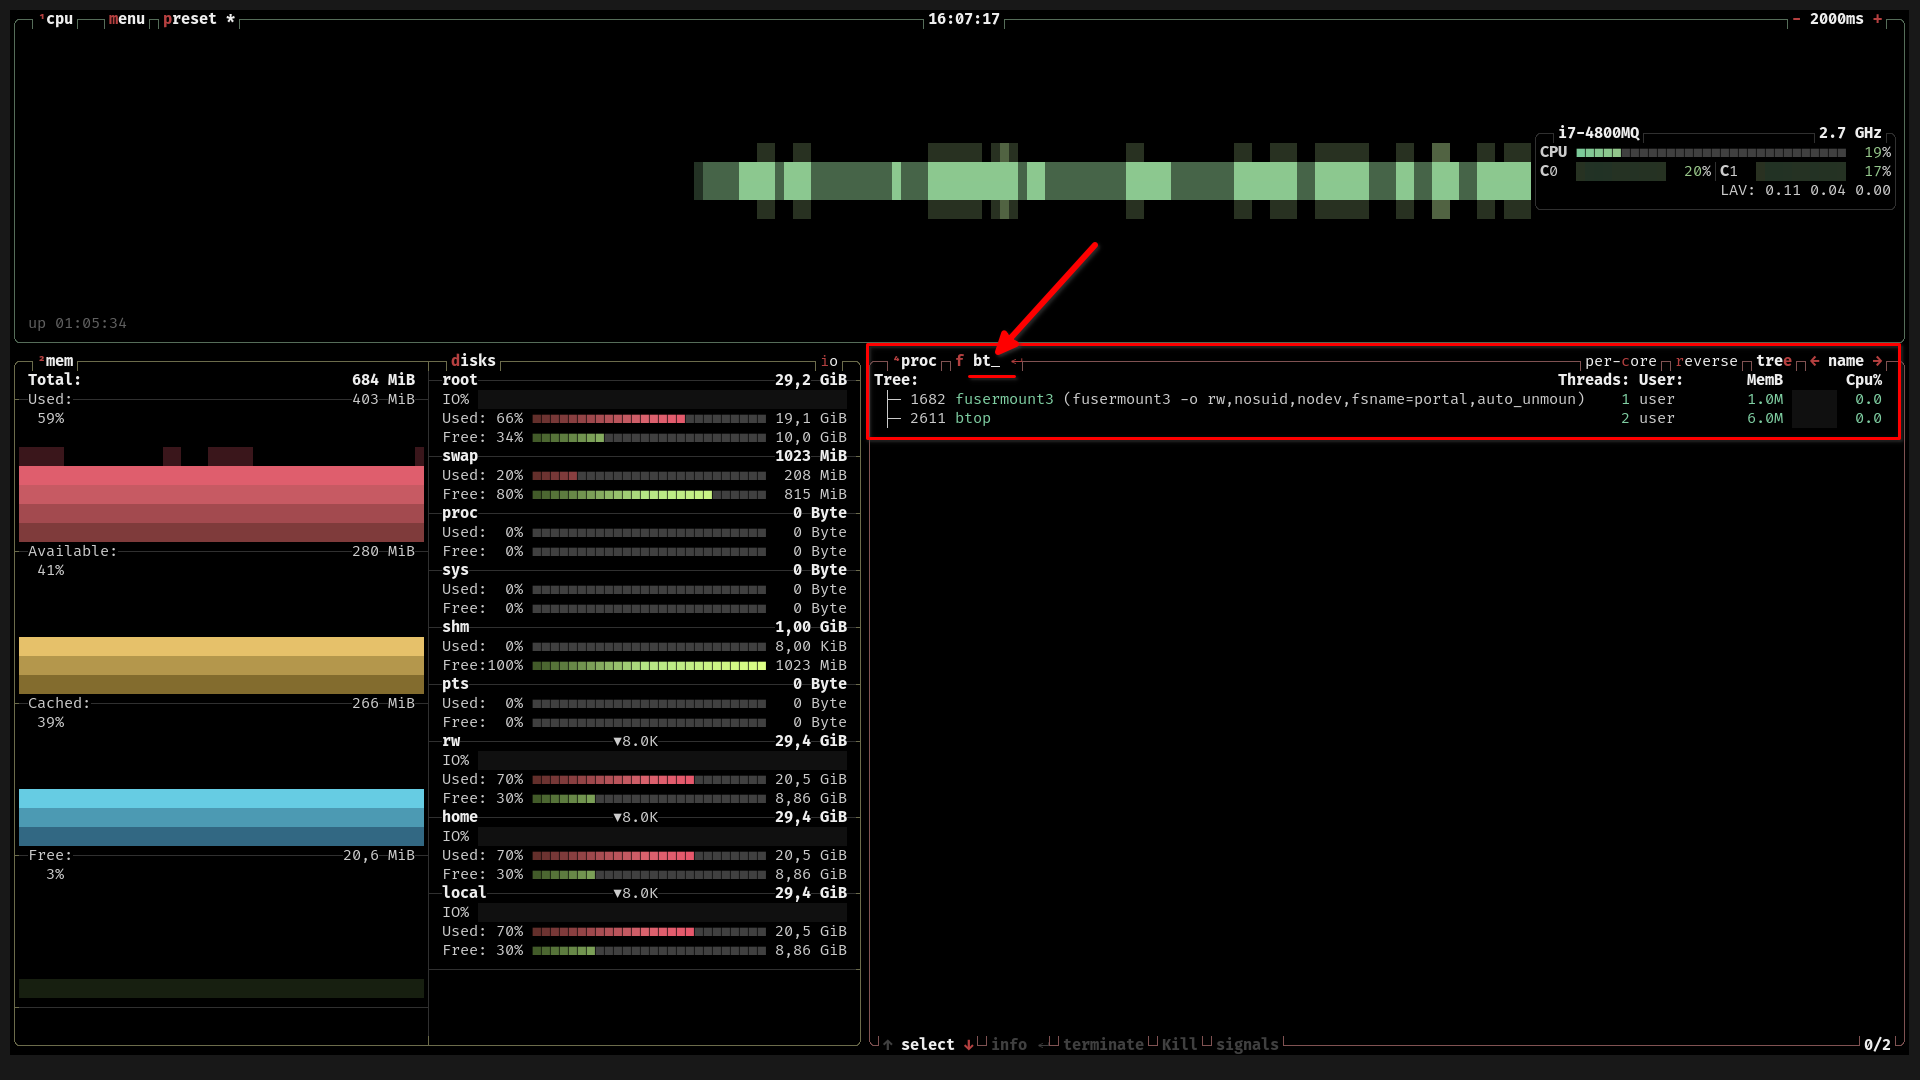Collapse the fusermount3 tree branch

coord(893,398)
